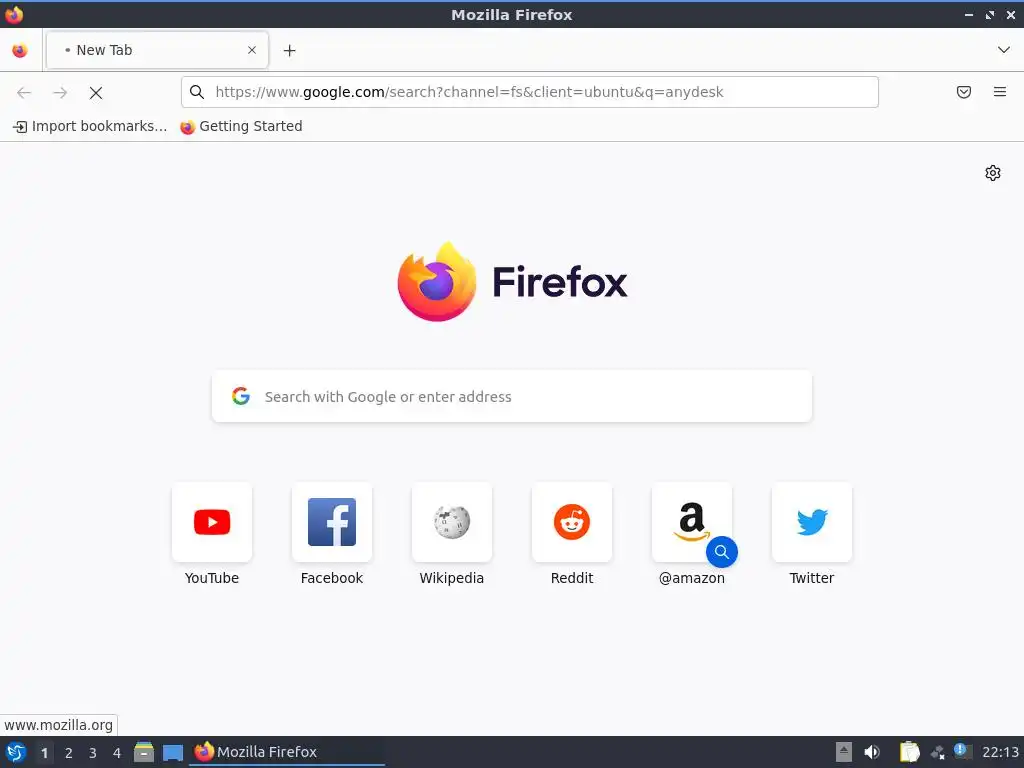Switch to workspace 3

tap(93, 753)
